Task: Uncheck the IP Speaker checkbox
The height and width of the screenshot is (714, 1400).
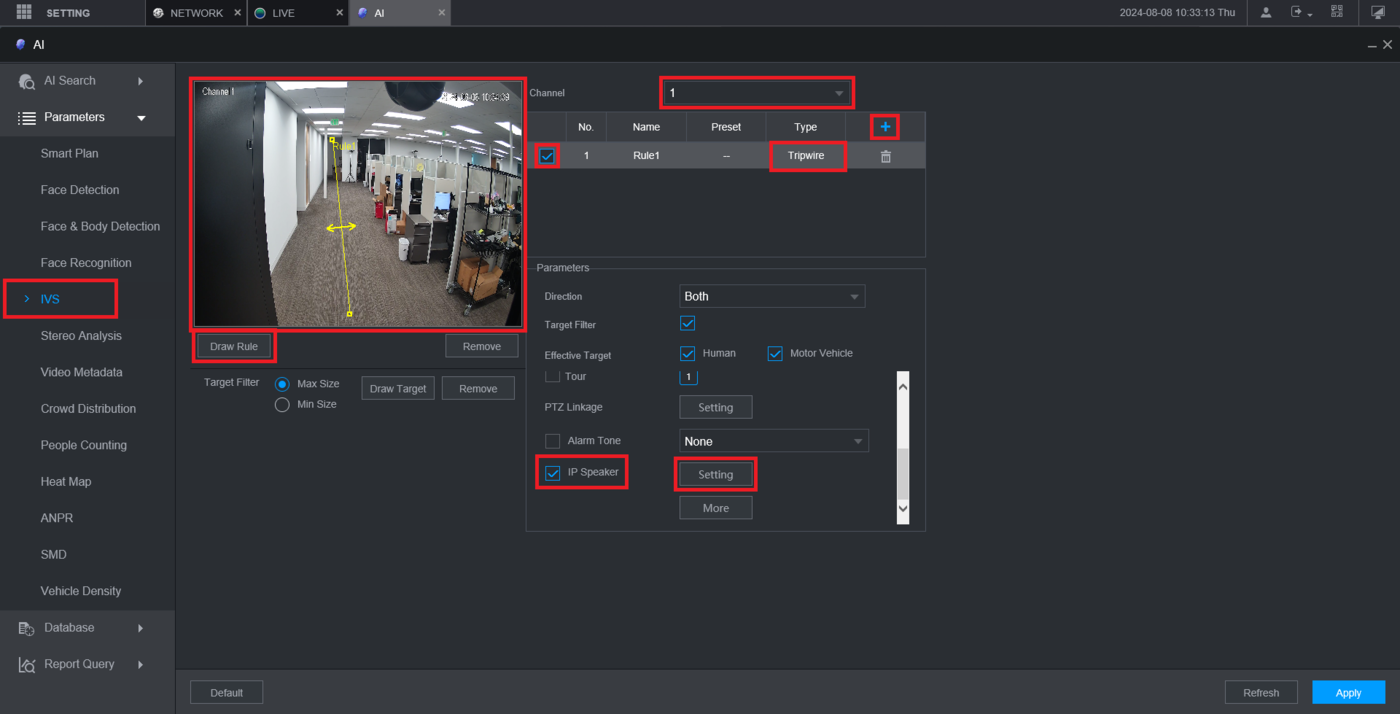Action: 552,473
